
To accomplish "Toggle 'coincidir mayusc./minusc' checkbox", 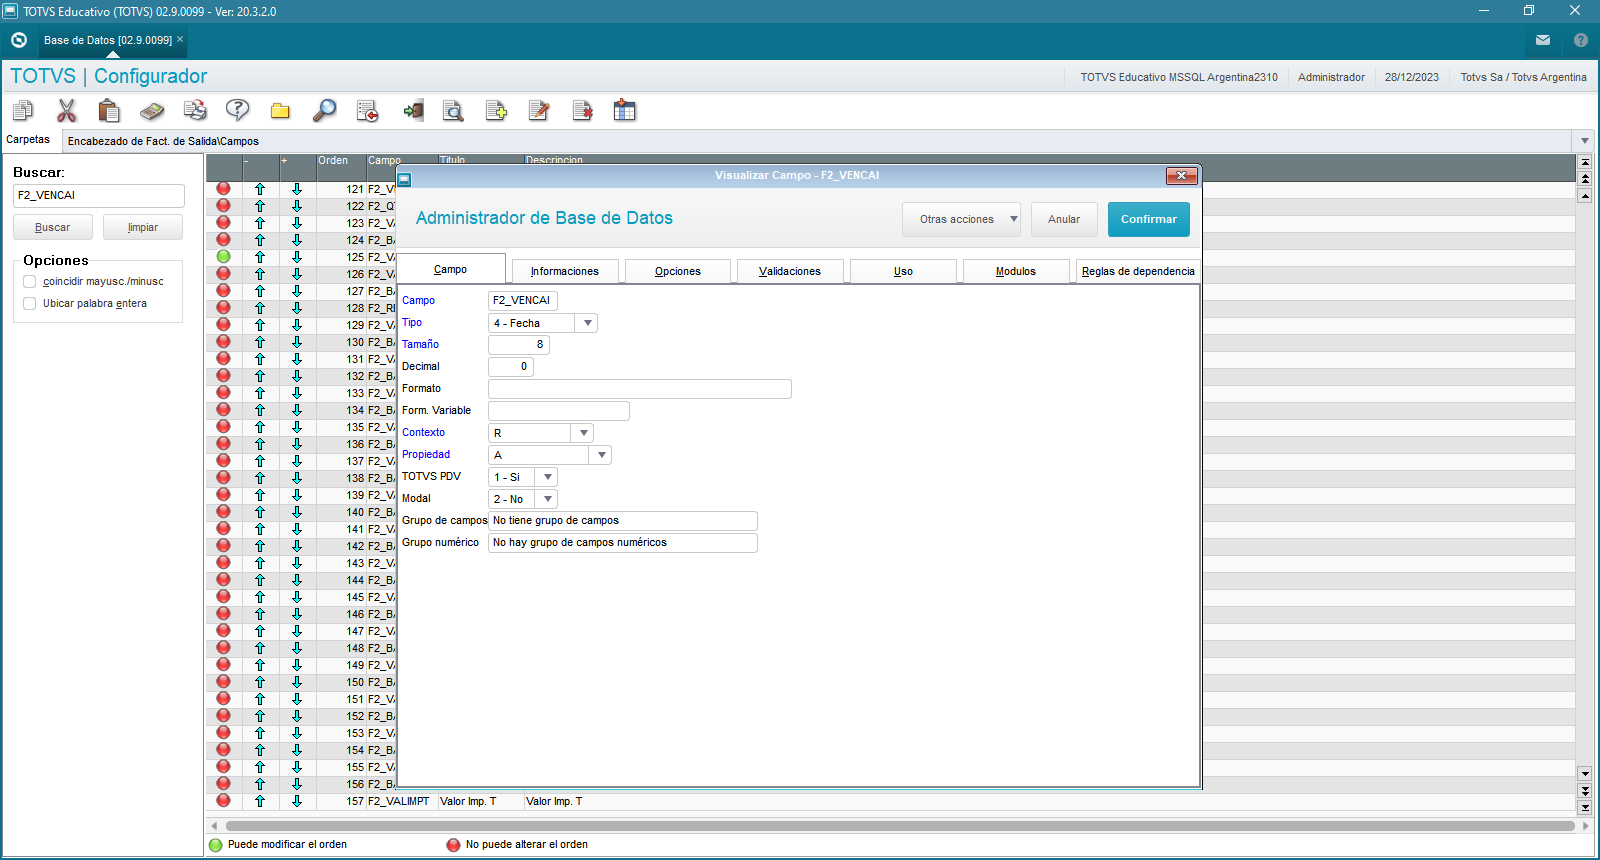I will [30, 282].
